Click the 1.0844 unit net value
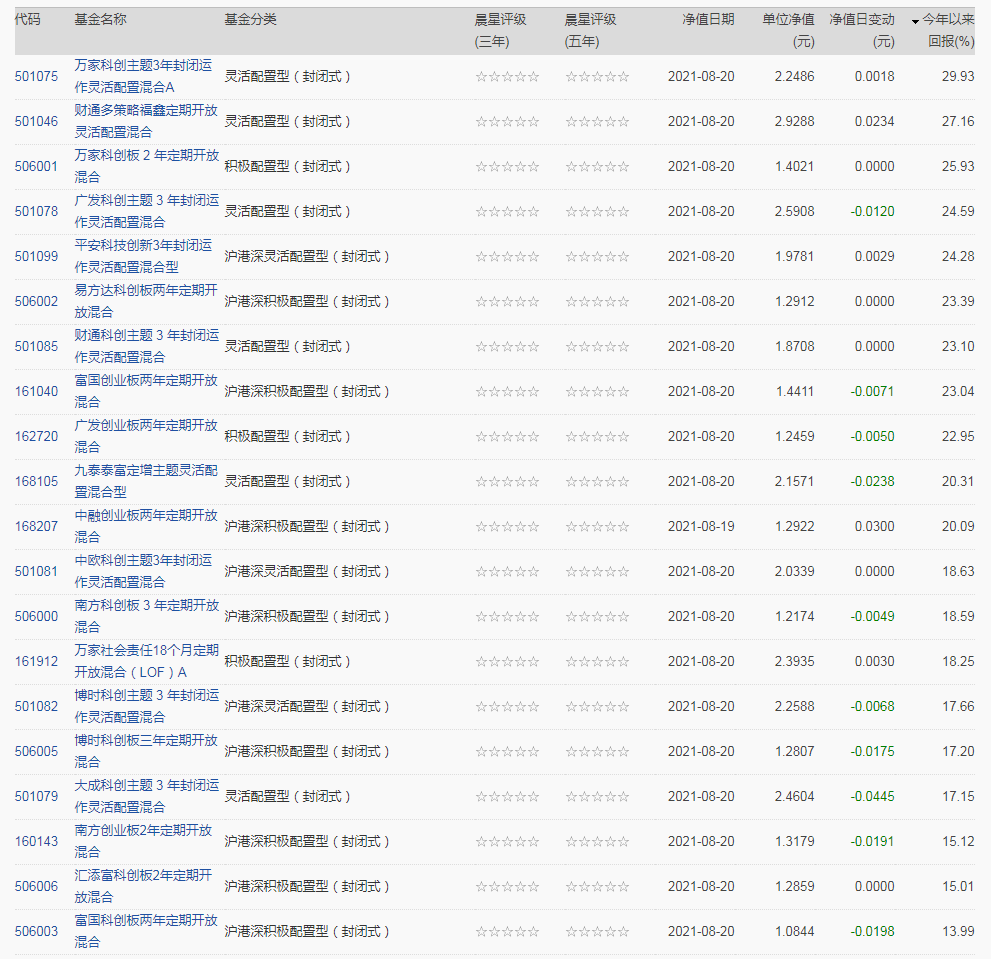Image resolution: width=991 pixels, height=959 pixels. click(x=794, y=931)
